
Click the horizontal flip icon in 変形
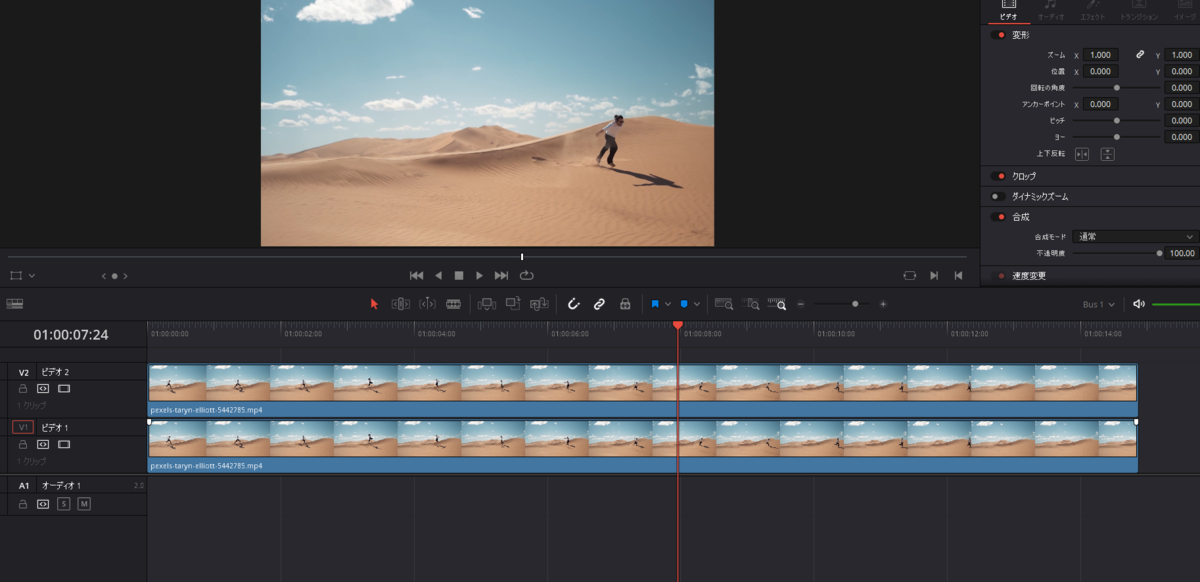[1081, 154]
